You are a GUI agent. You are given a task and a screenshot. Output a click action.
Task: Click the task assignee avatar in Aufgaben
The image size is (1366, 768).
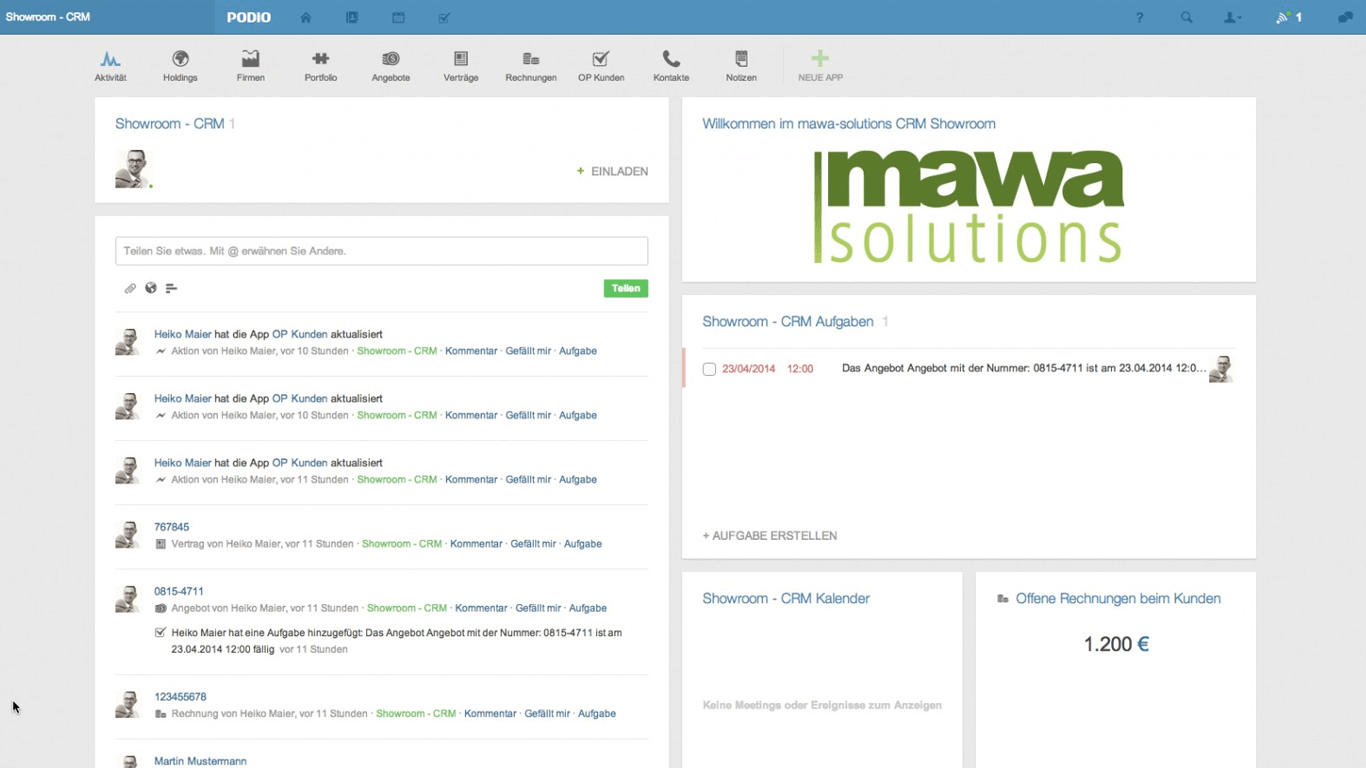coord(1221,368)
